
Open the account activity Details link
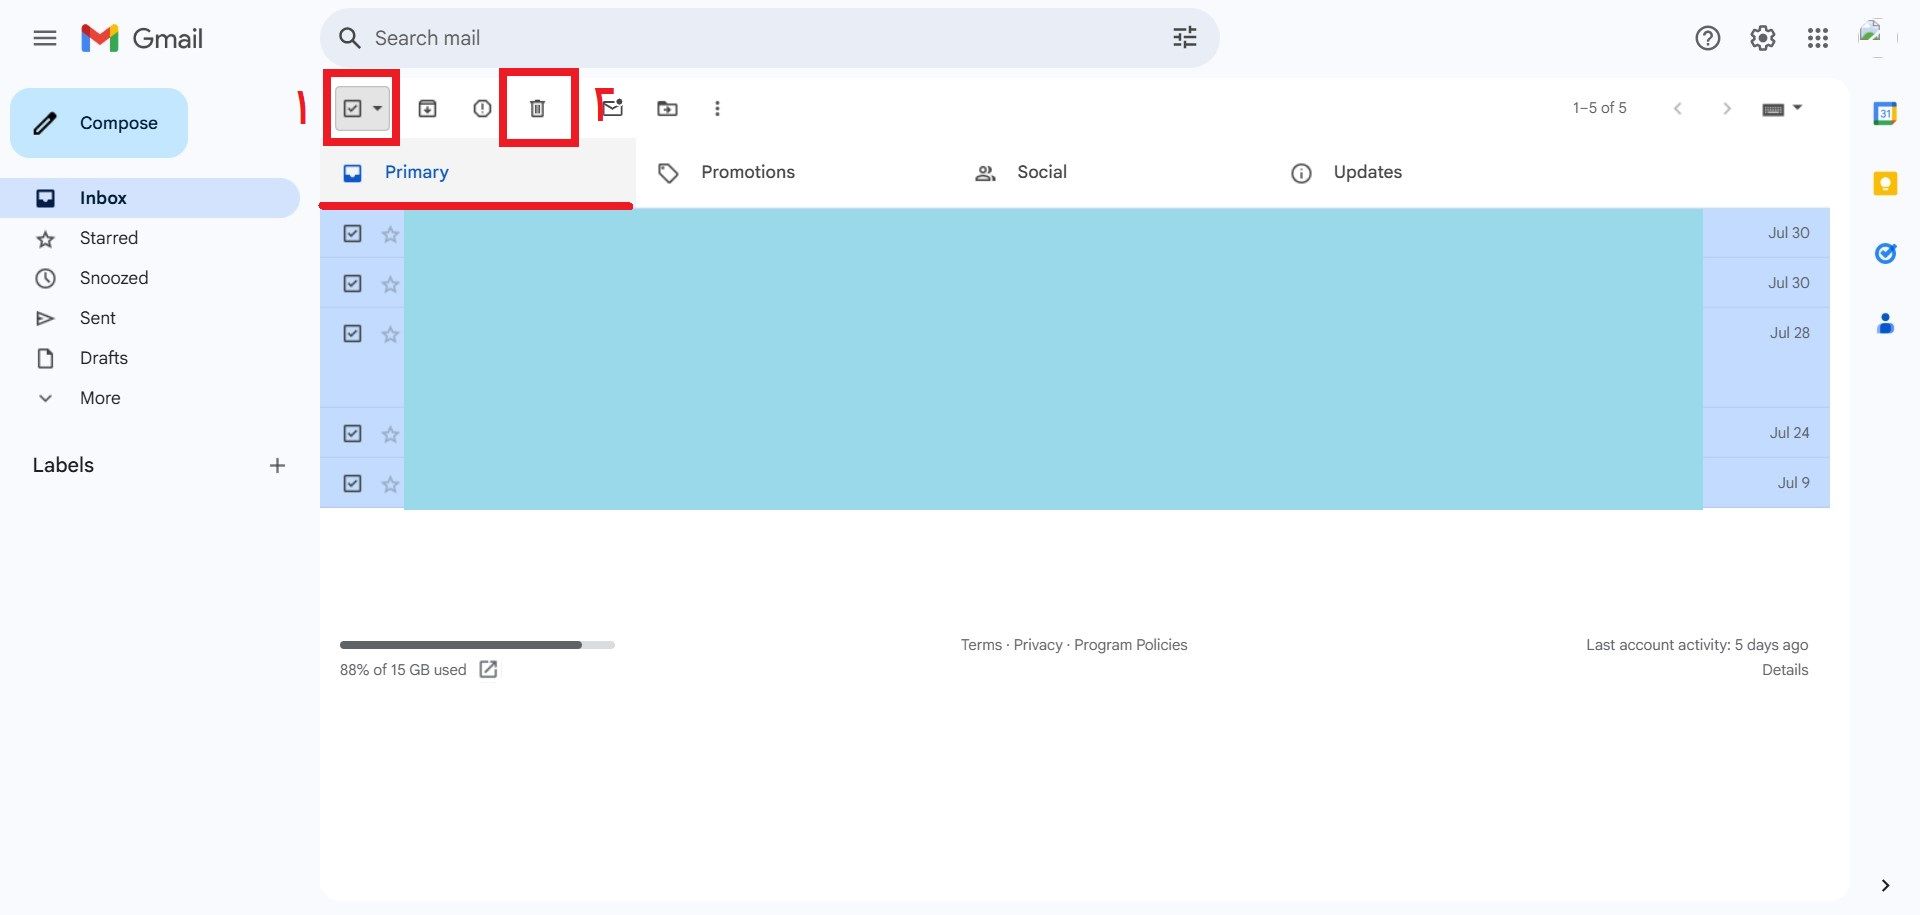1784,670
